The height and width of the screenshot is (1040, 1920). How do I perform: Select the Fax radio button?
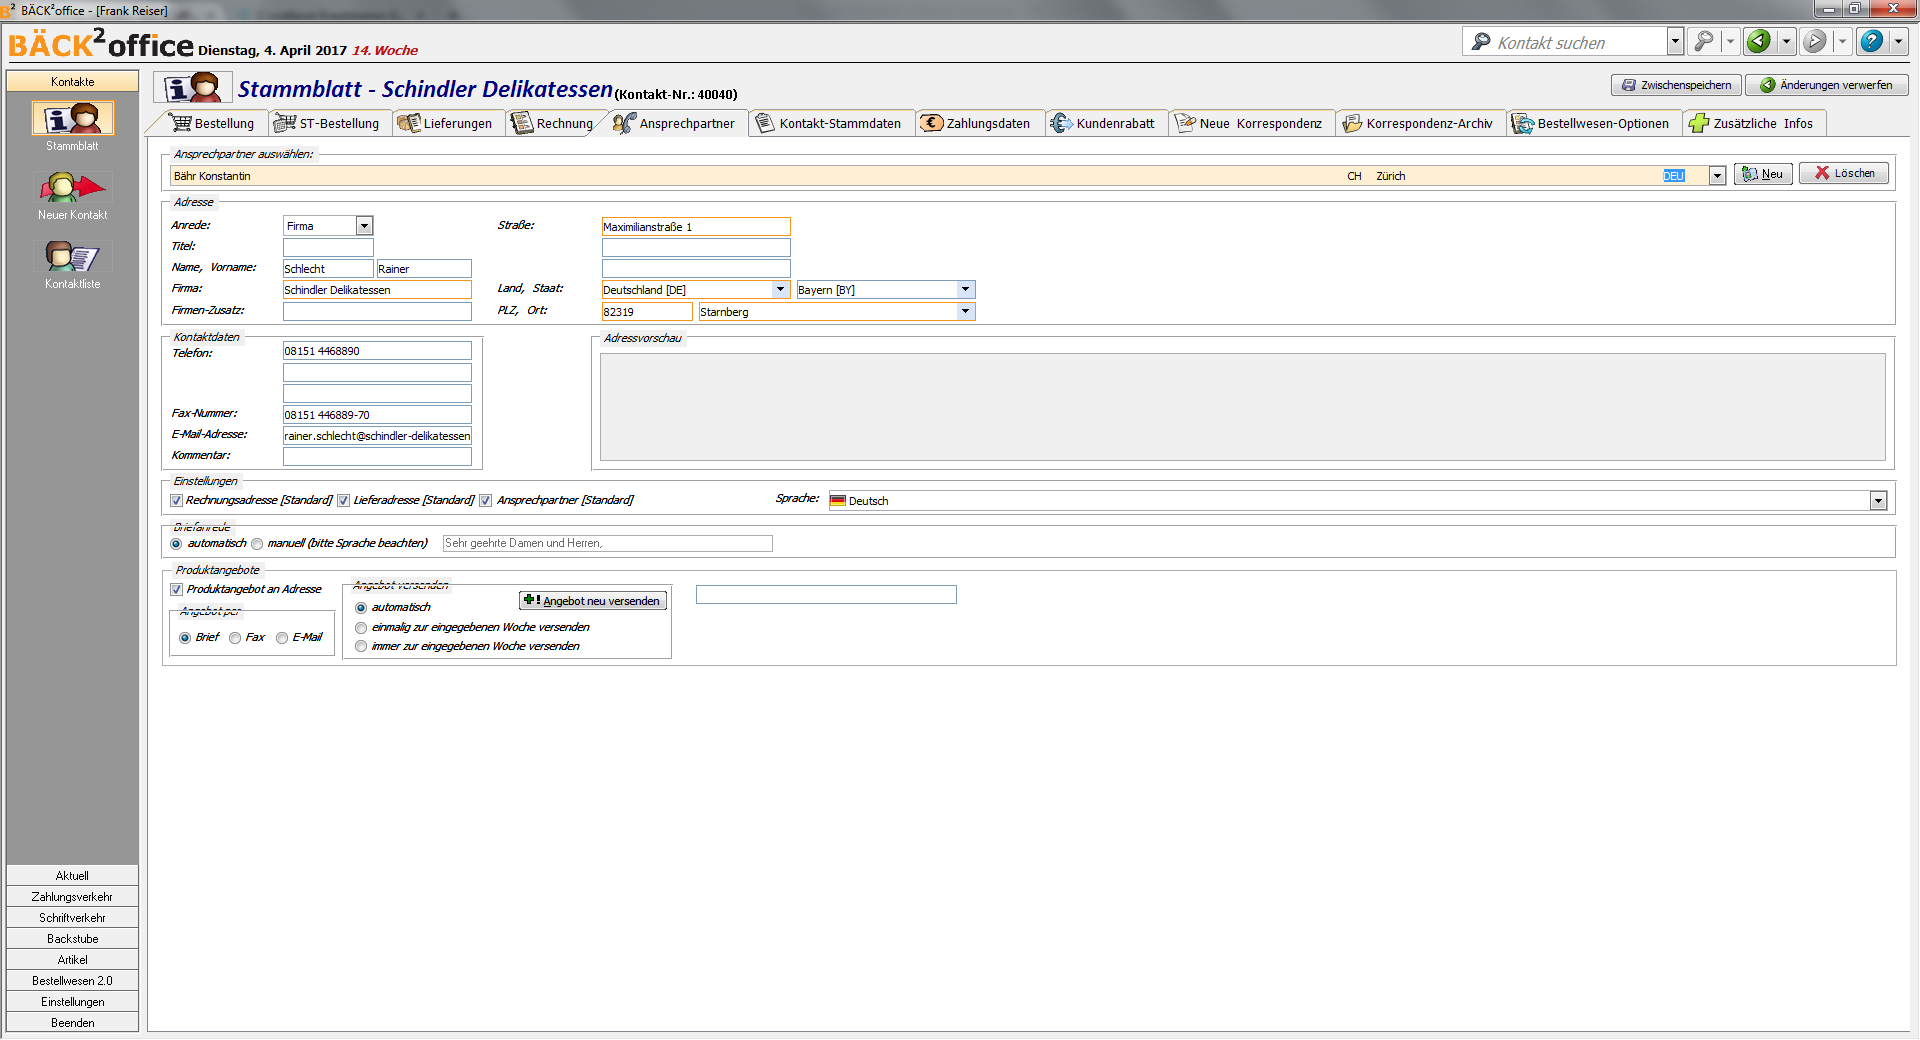235,638
